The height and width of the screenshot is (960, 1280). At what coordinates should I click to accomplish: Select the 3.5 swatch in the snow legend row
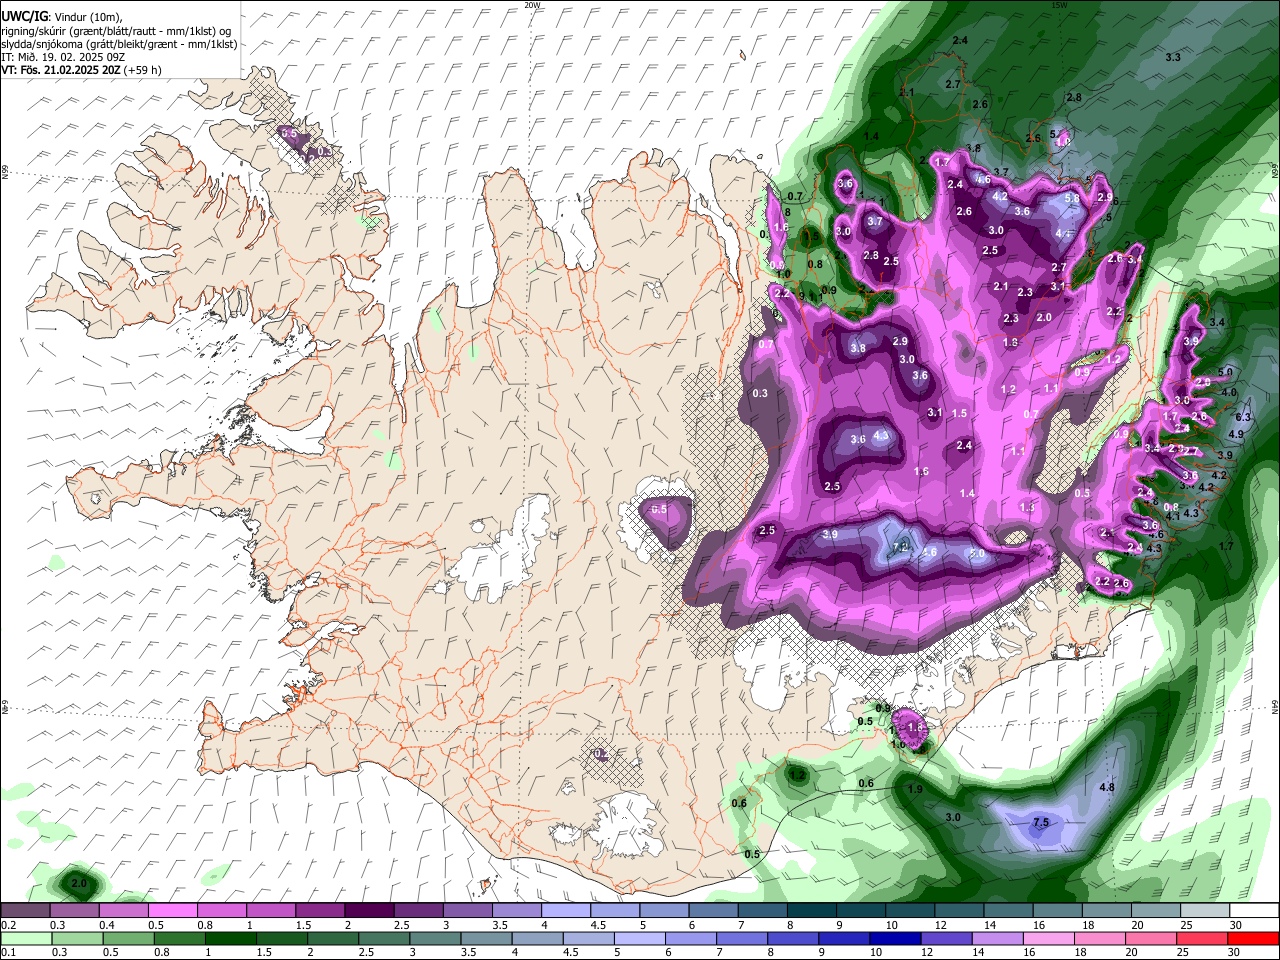pos(516,910)
